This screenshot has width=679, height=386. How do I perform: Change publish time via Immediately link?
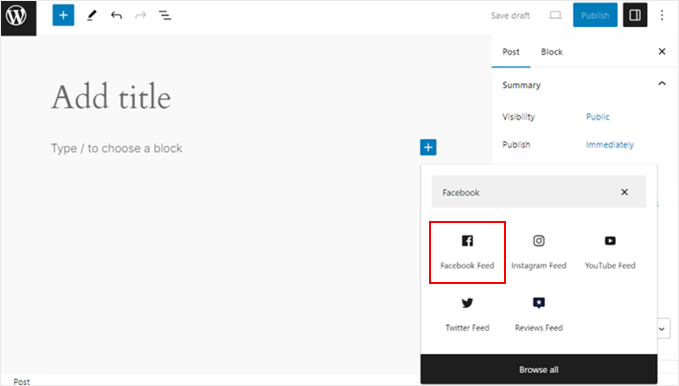point(610,145)
